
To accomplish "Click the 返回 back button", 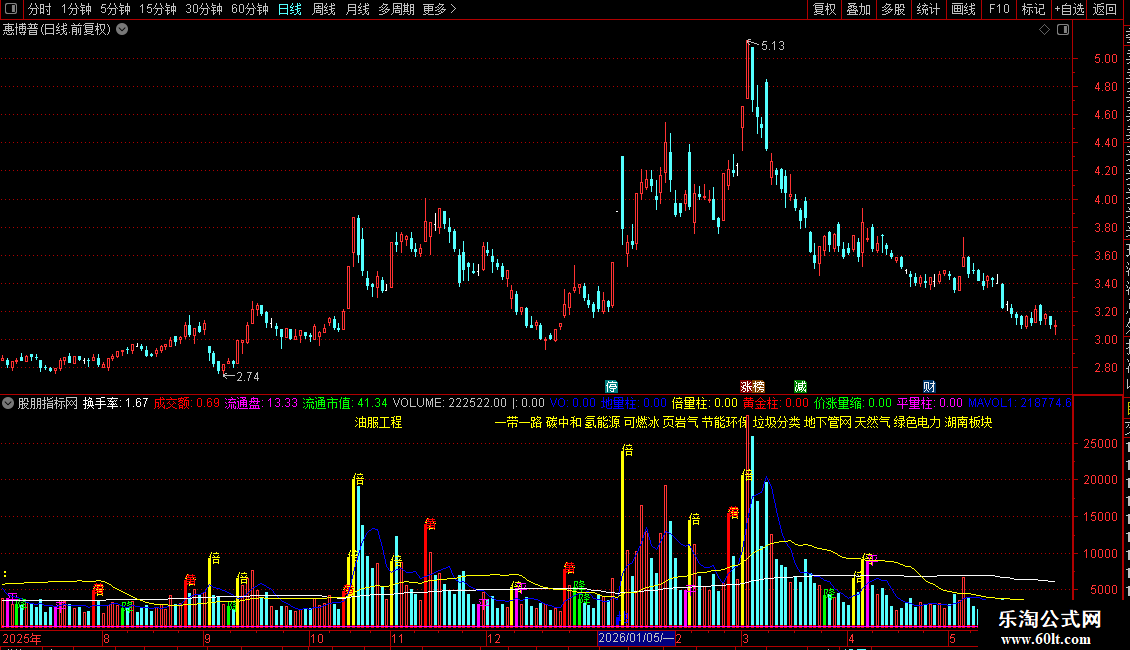I will tap(1105, 9).
